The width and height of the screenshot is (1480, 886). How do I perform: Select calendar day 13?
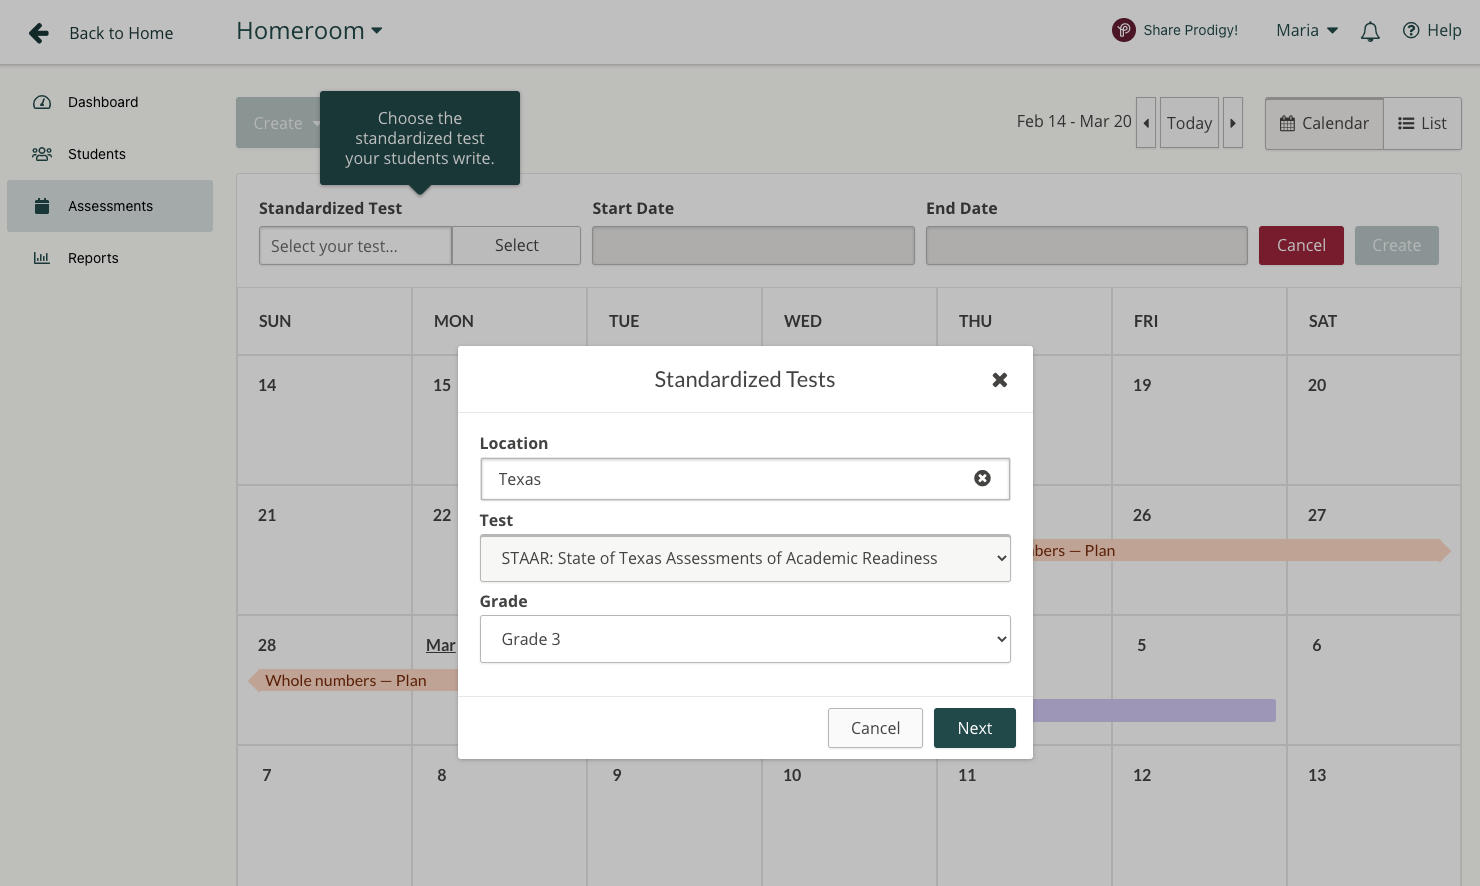coord(1317,775)
